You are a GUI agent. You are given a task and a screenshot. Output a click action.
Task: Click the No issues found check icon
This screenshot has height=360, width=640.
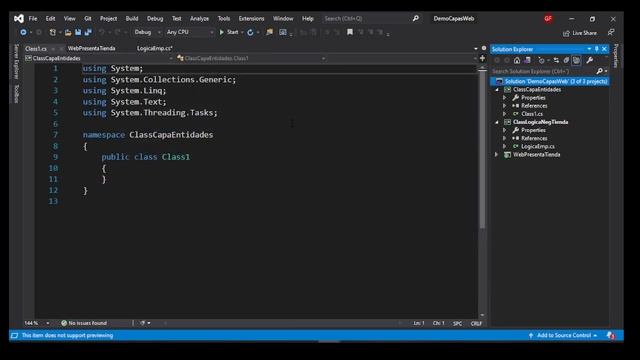(64, 323)
